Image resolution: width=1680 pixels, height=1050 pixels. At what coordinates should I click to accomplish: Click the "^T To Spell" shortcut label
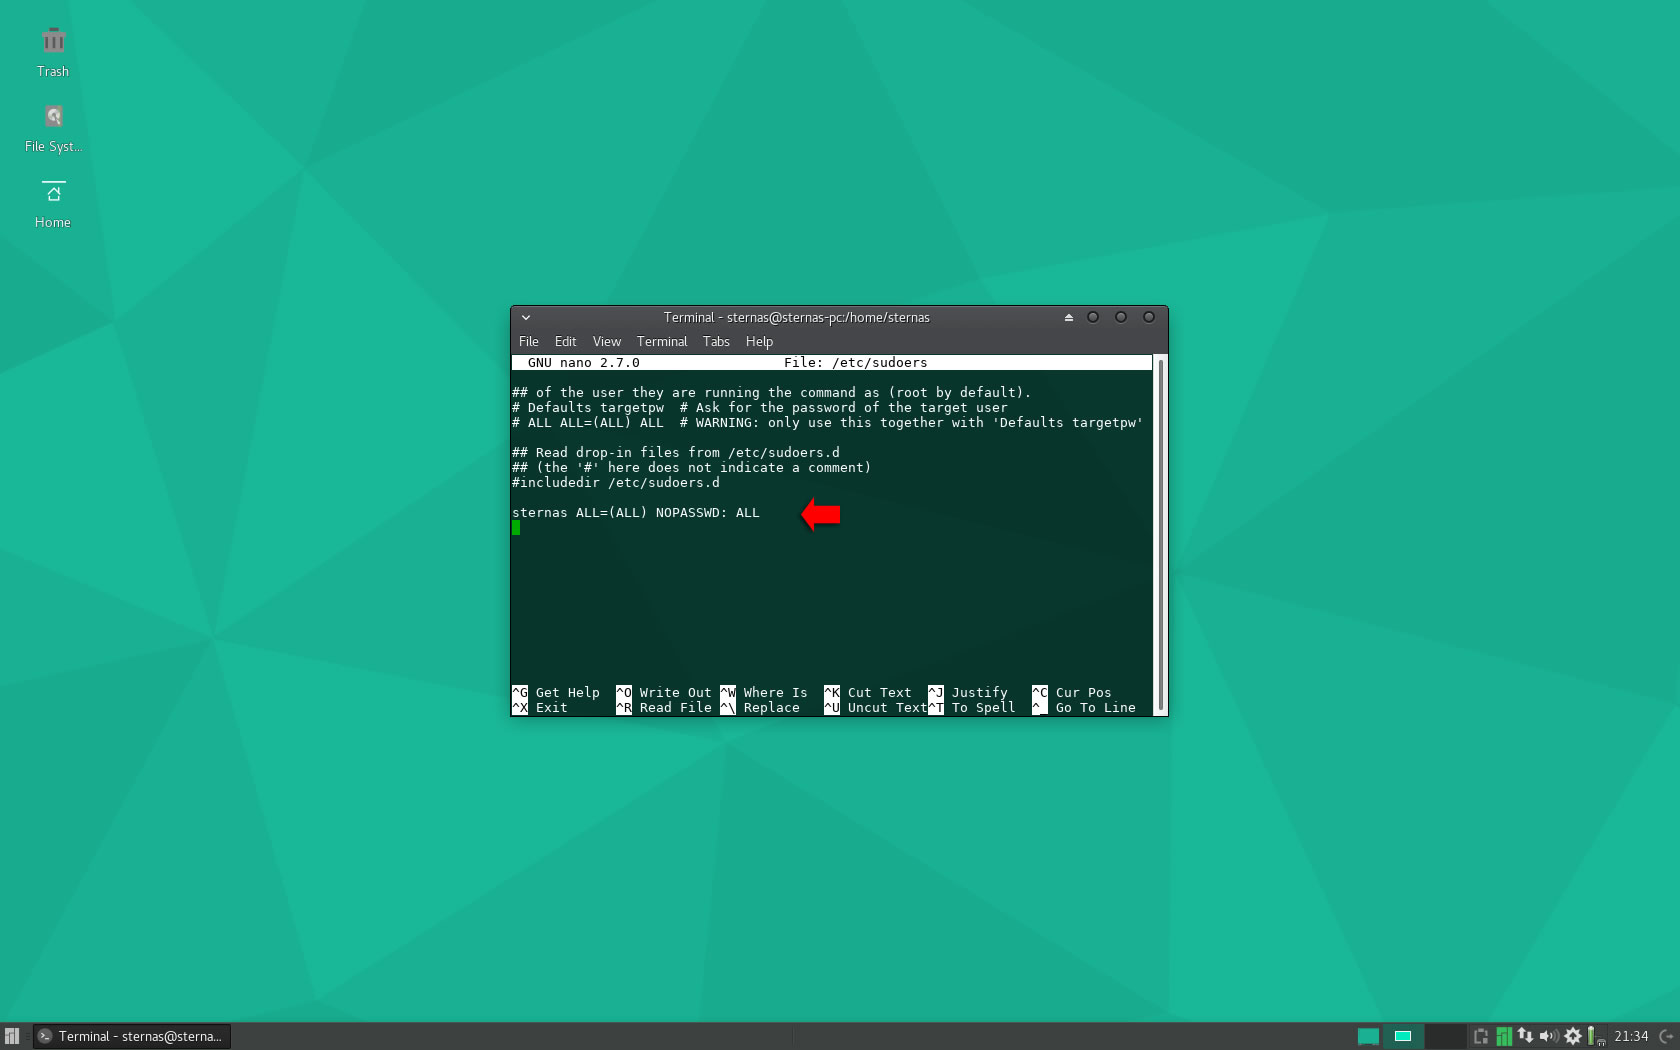pos(972,708)
